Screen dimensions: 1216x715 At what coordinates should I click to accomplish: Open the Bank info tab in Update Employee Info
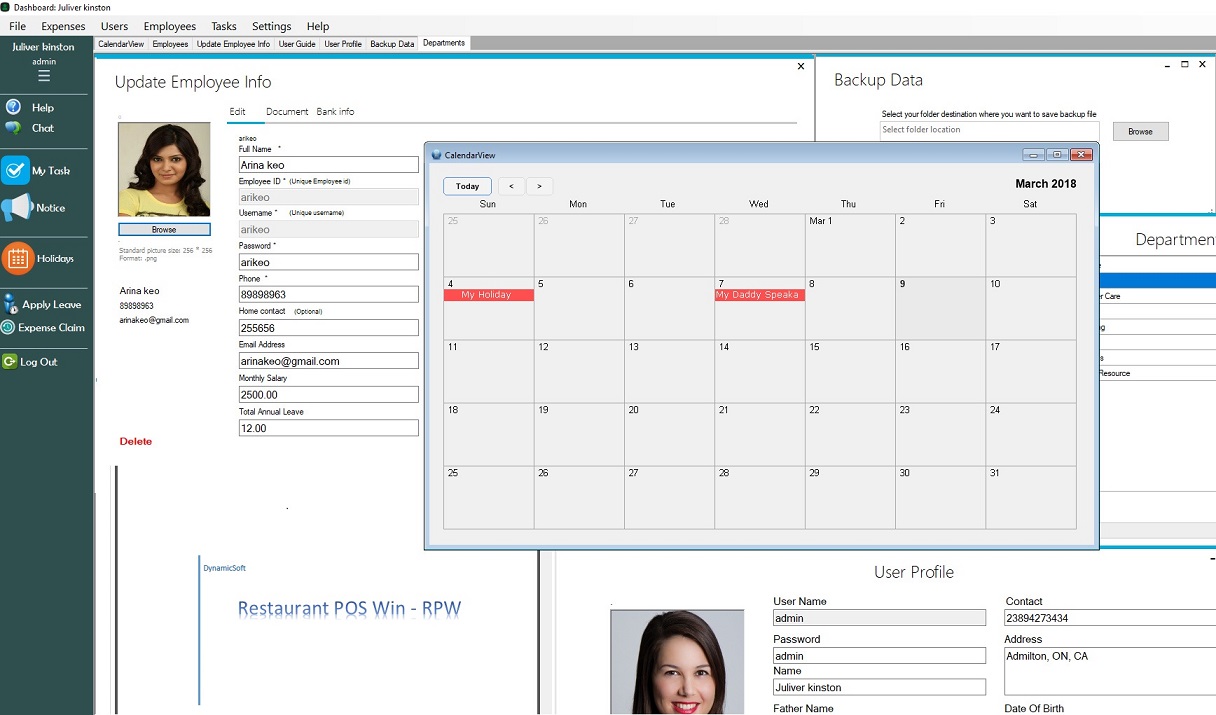pos(335,111)
